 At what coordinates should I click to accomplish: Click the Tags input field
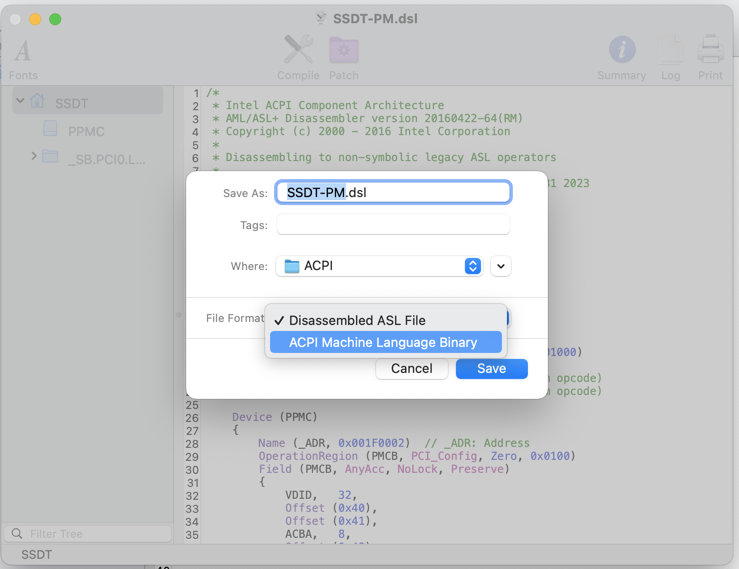tap(393, 224)
